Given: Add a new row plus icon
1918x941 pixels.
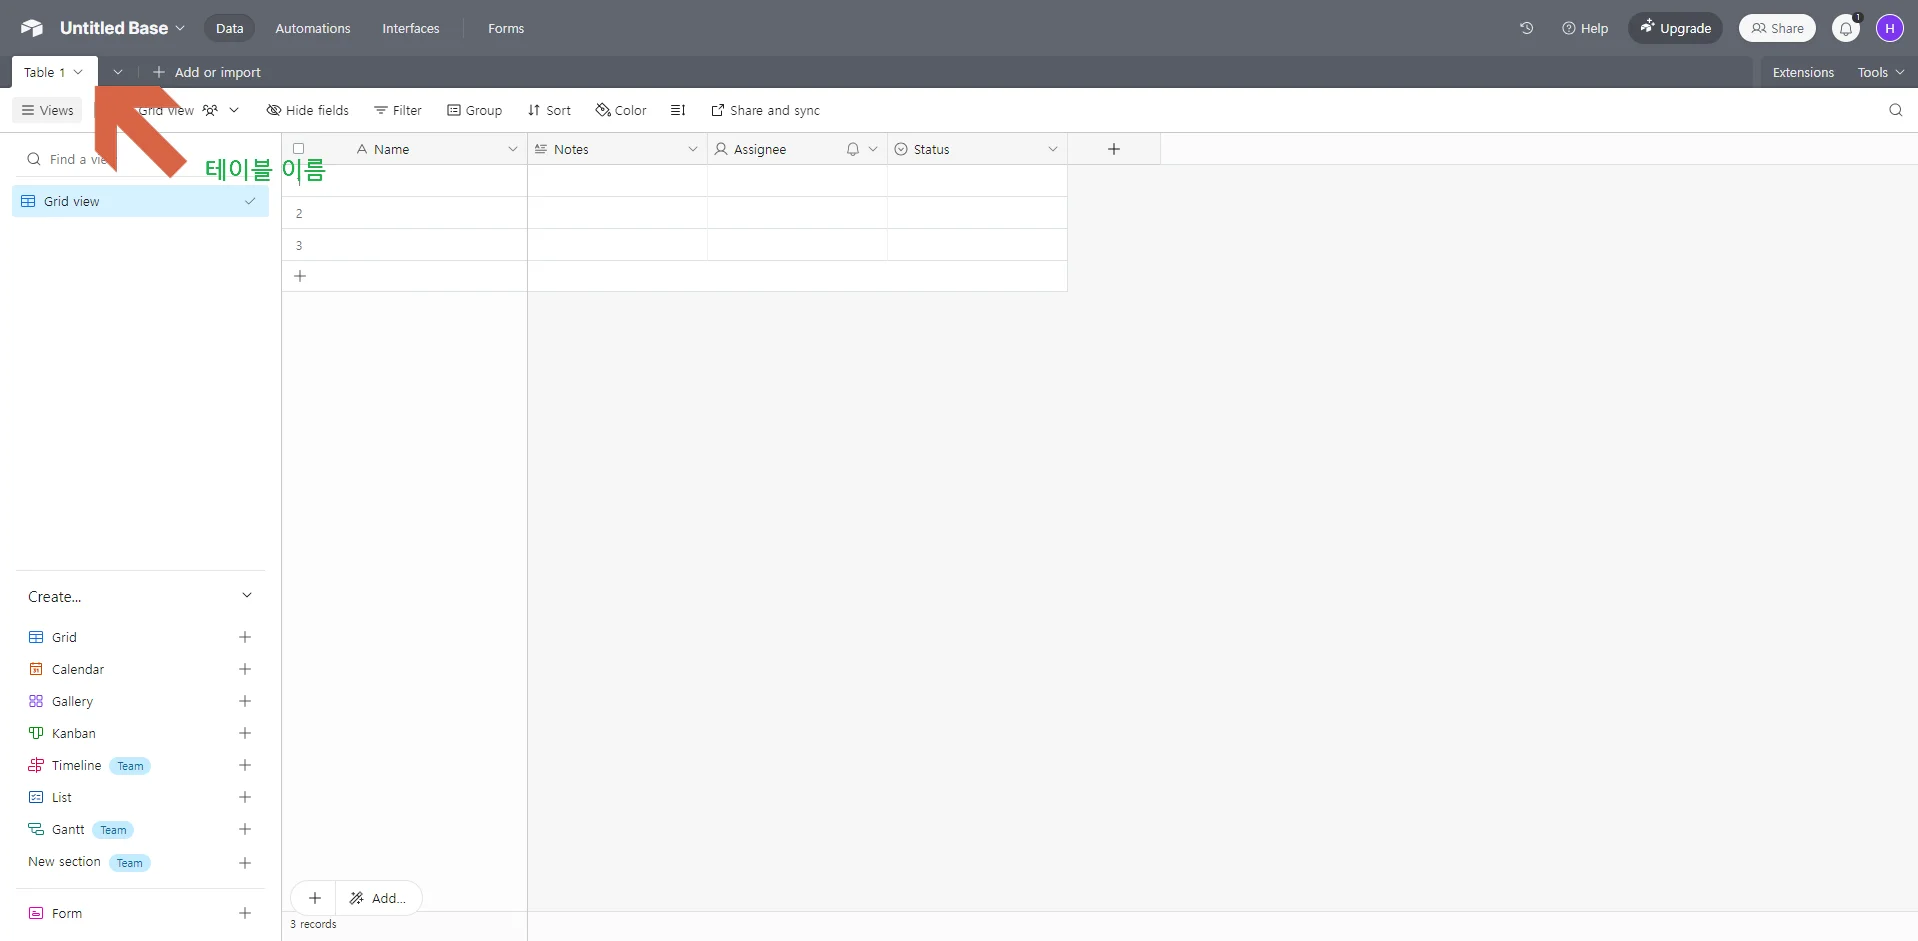Looking at the screenshot, I should click(x=300, y=276).
